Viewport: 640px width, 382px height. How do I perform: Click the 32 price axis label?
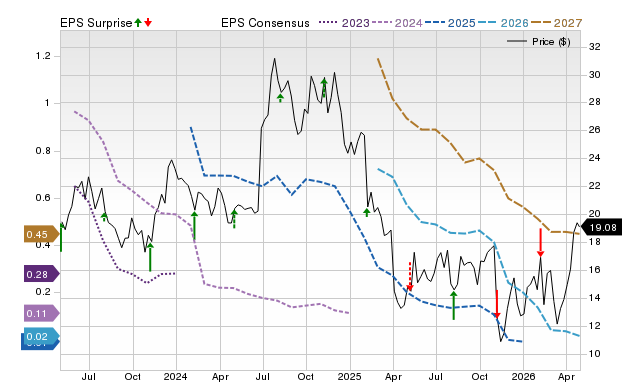[x=595, y=47]
